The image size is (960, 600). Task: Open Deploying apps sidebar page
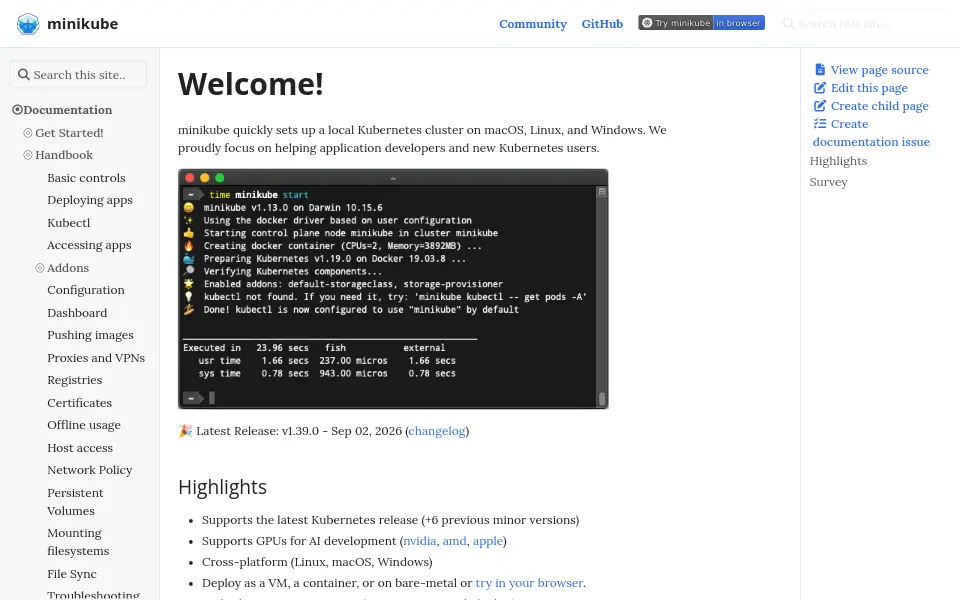(90, 200)
